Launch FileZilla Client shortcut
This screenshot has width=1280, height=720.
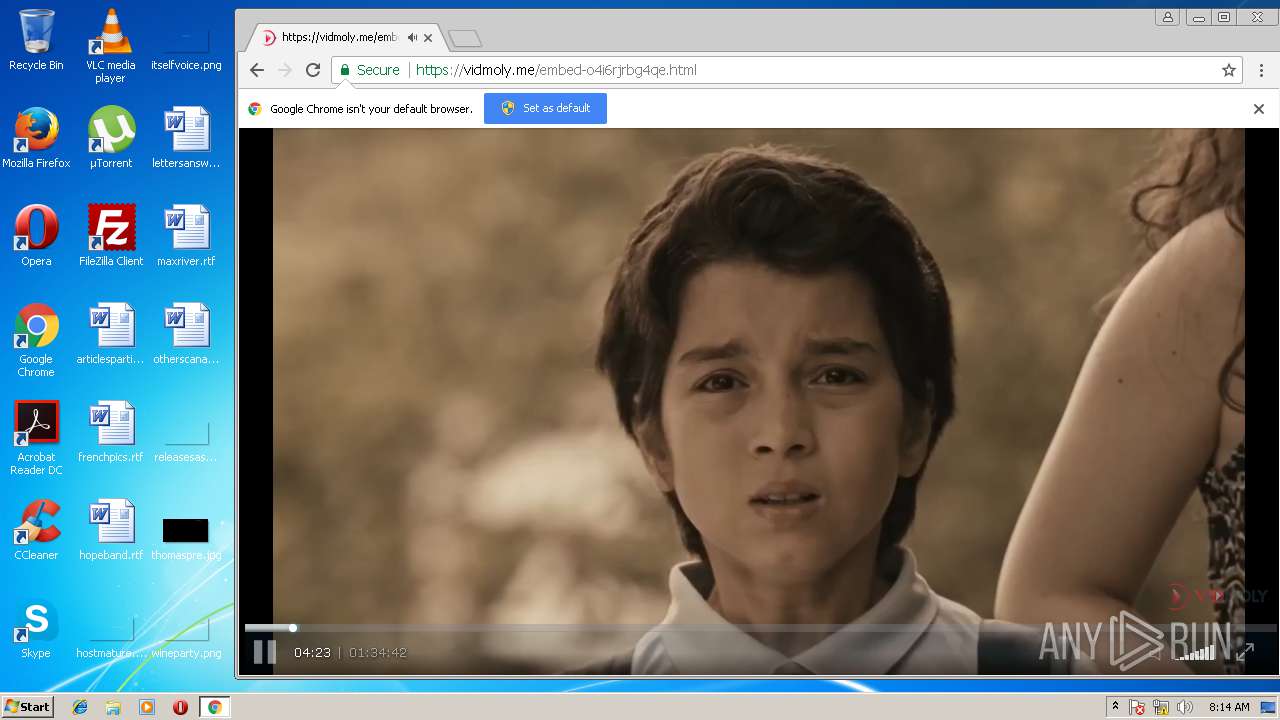point(111,236)
